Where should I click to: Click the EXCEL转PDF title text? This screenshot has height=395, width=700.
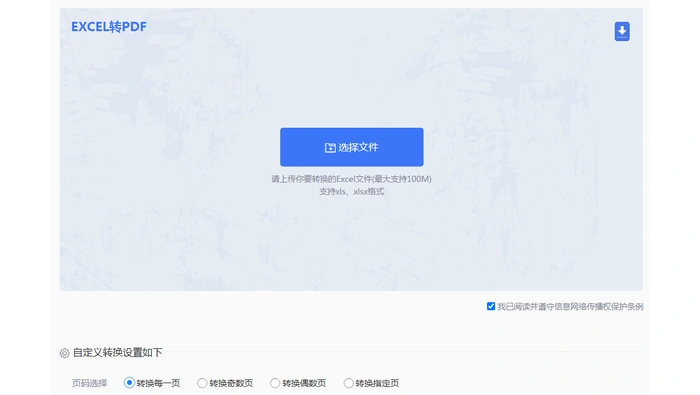109,27
